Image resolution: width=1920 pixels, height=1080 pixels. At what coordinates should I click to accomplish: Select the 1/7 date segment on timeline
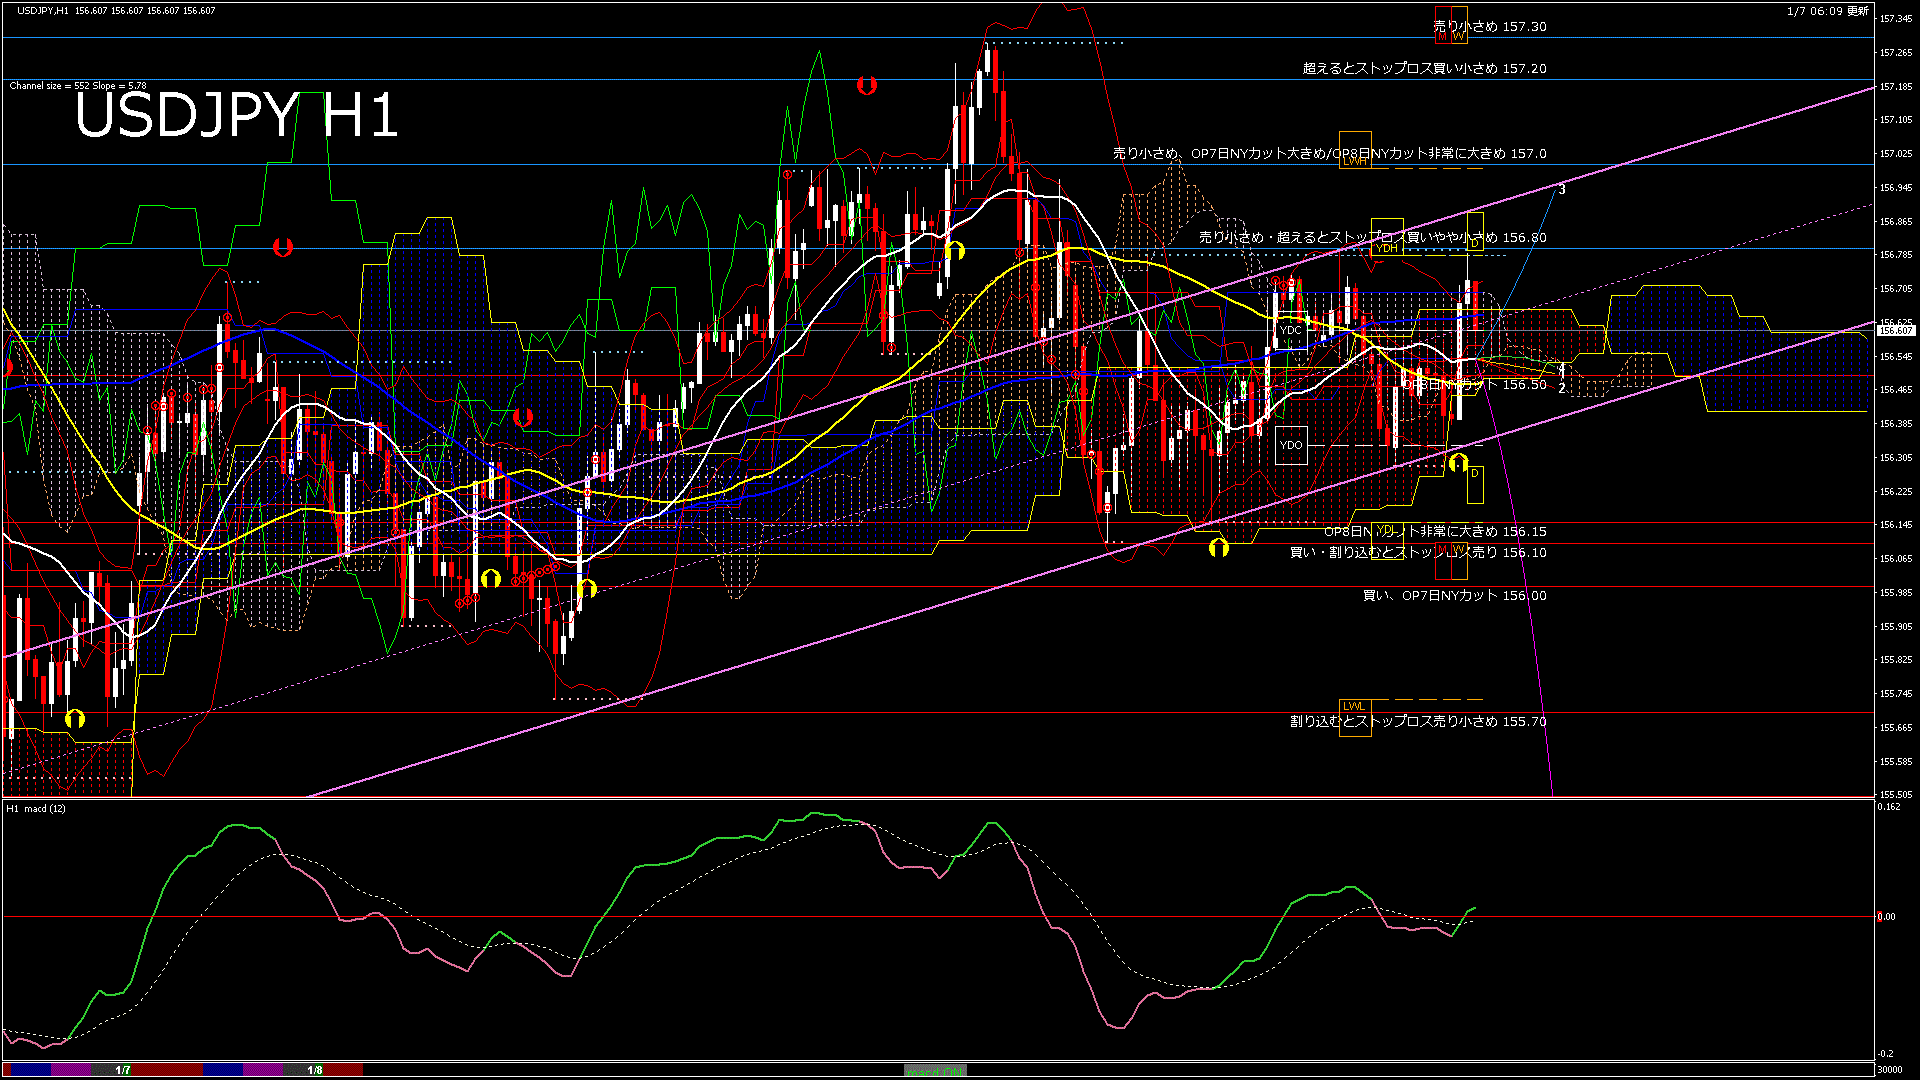[123, 1070]
